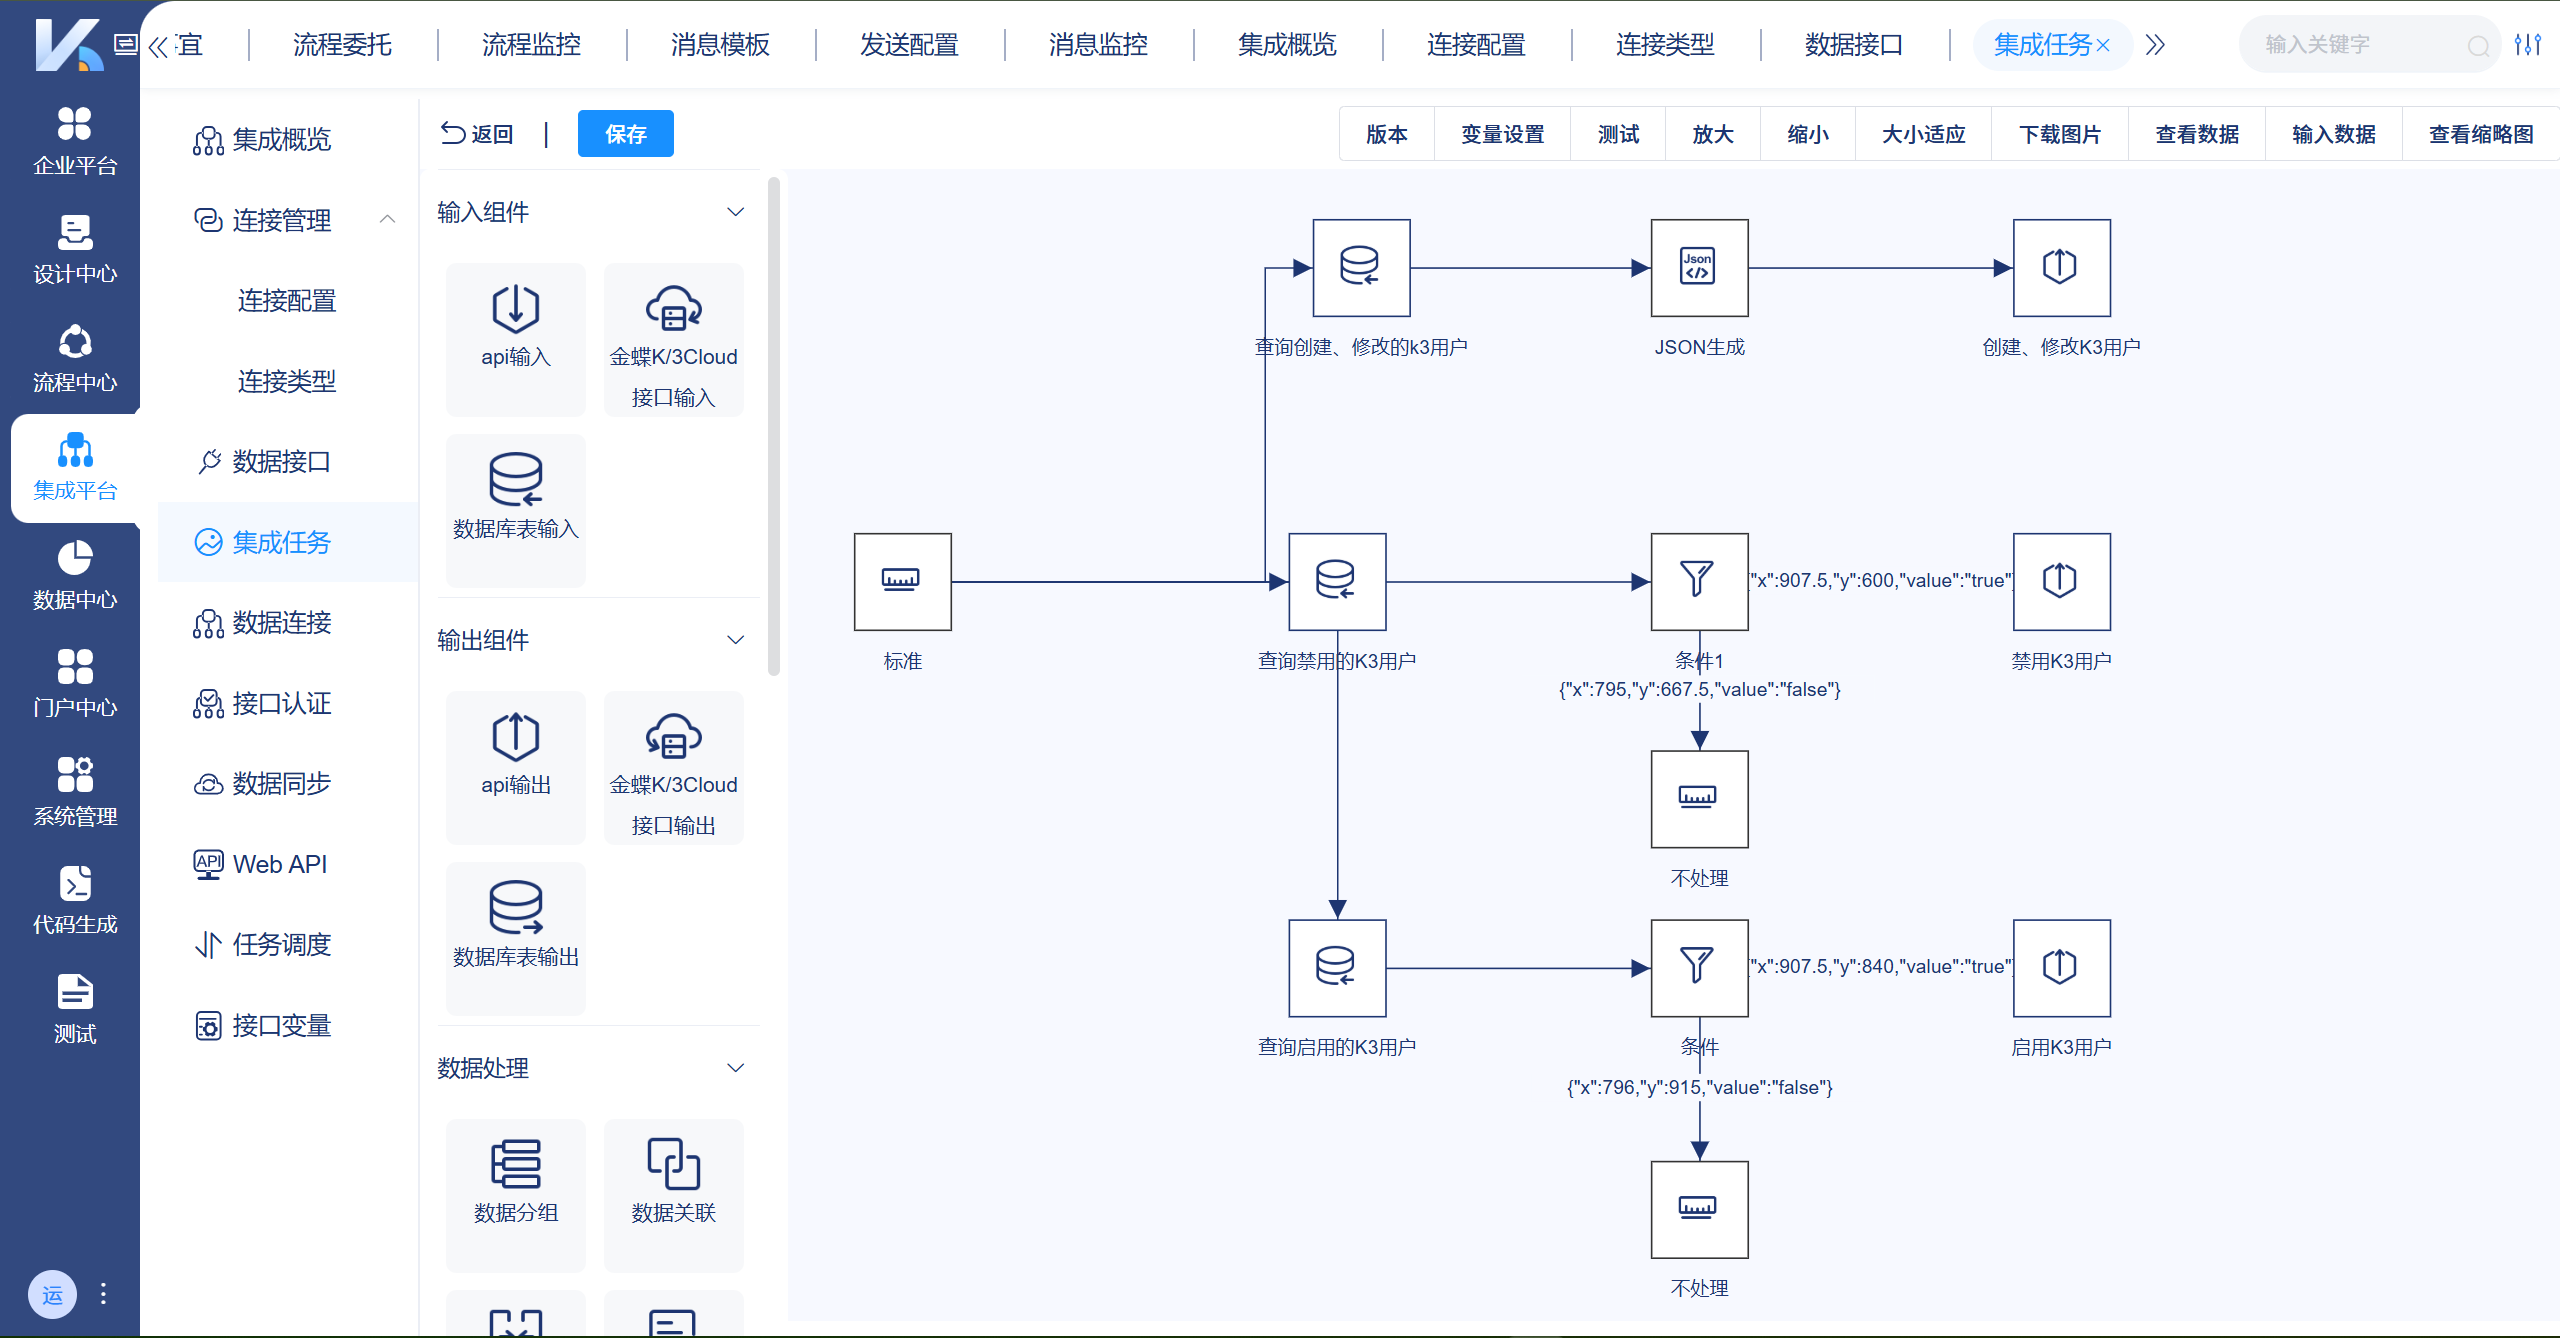Select the 数据关联 processing icon
Screen dimensions: 2560x1338
point(673,1165)
